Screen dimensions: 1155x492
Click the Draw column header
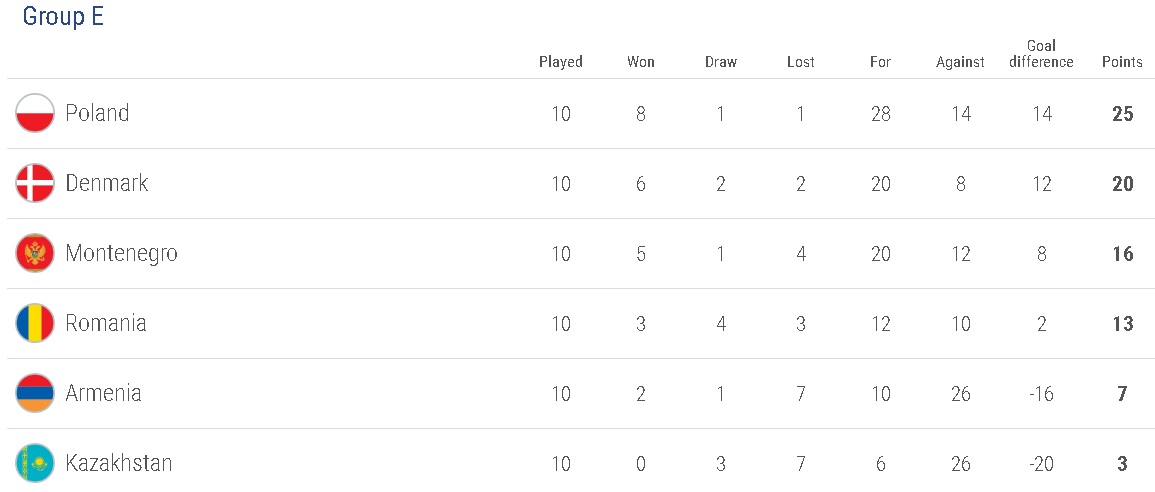[x=720, y=62]
